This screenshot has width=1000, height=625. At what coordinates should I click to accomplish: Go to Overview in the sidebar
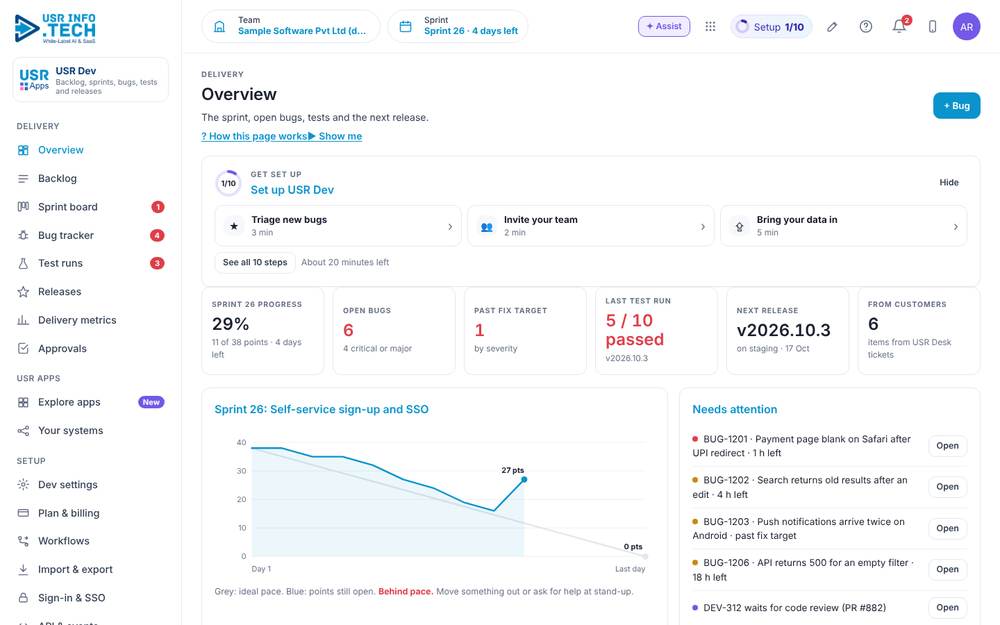[x=91, y=150]
